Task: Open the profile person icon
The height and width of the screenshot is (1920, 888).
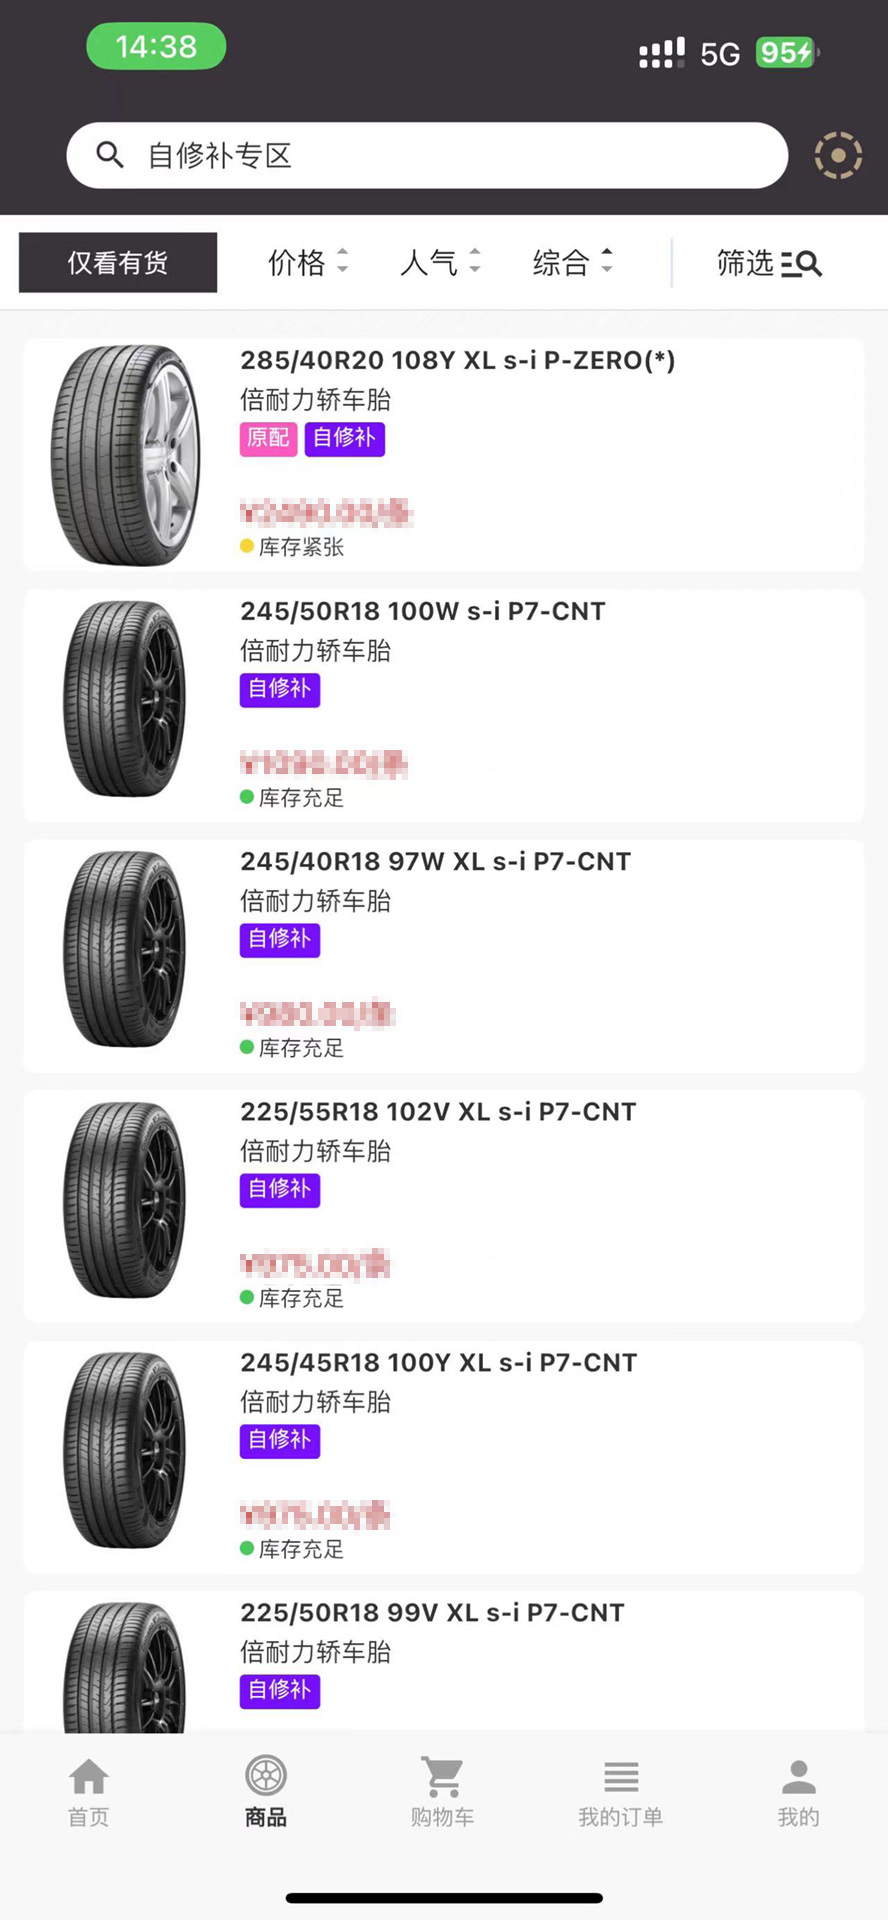Action: pyautogui.click(x=798, y=1777)
